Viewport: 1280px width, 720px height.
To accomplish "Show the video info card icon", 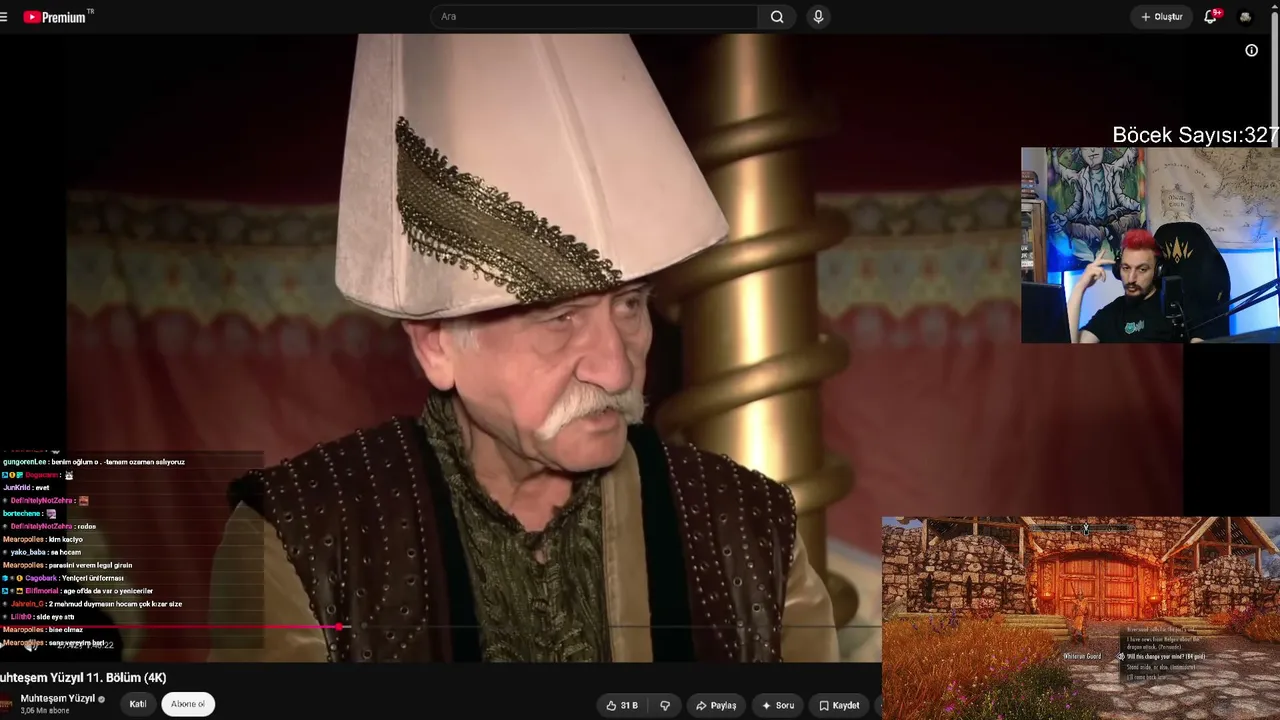I will point(1251,50).
